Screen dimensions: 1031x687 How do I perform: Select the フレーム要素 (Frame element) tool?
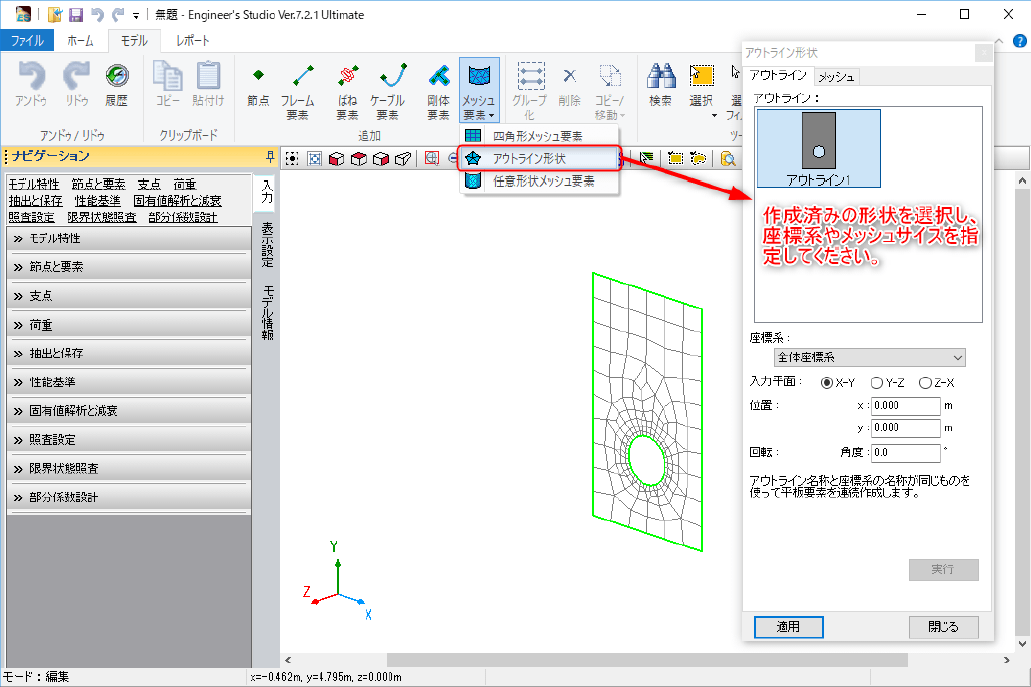[298, 90]
